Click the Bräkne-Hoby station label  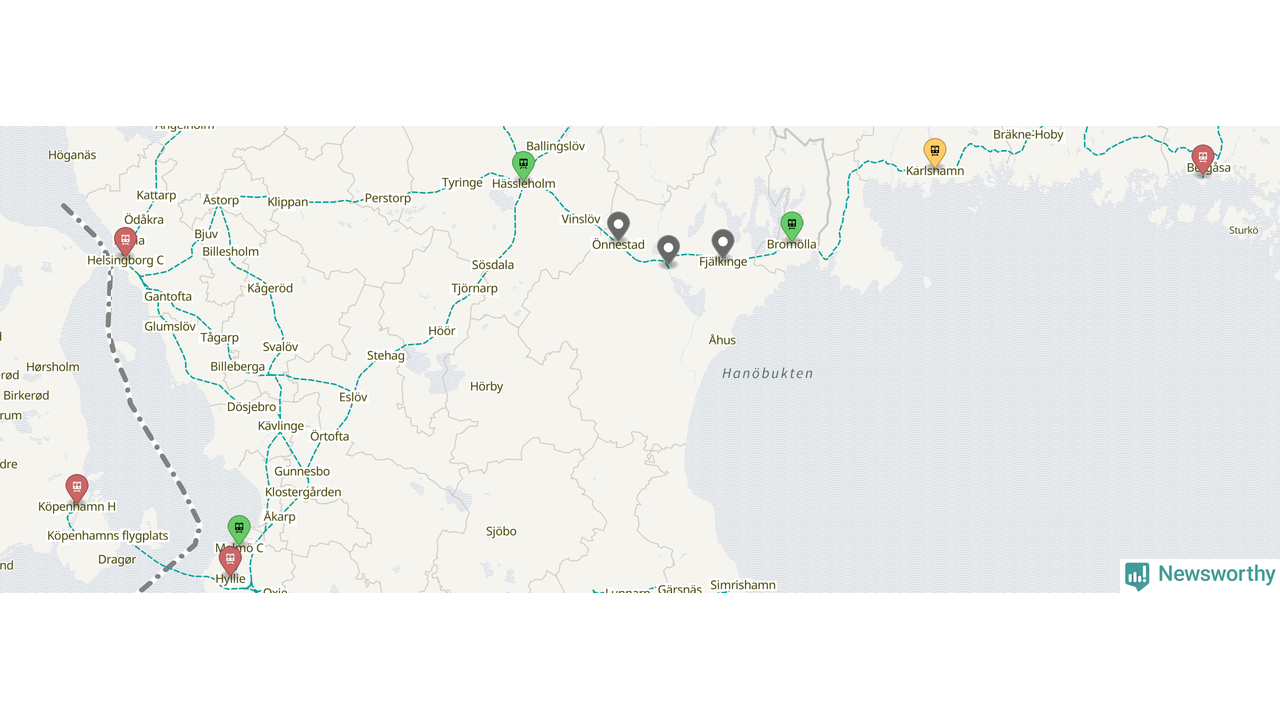pyautogui.click(x=1028, y=134)
